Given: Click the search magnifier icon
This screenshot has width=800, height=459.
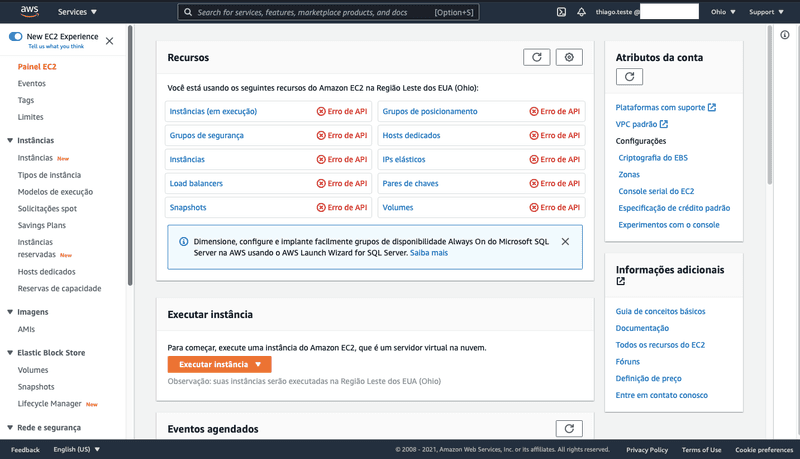Looking at the screenshot, I should 188,12.
